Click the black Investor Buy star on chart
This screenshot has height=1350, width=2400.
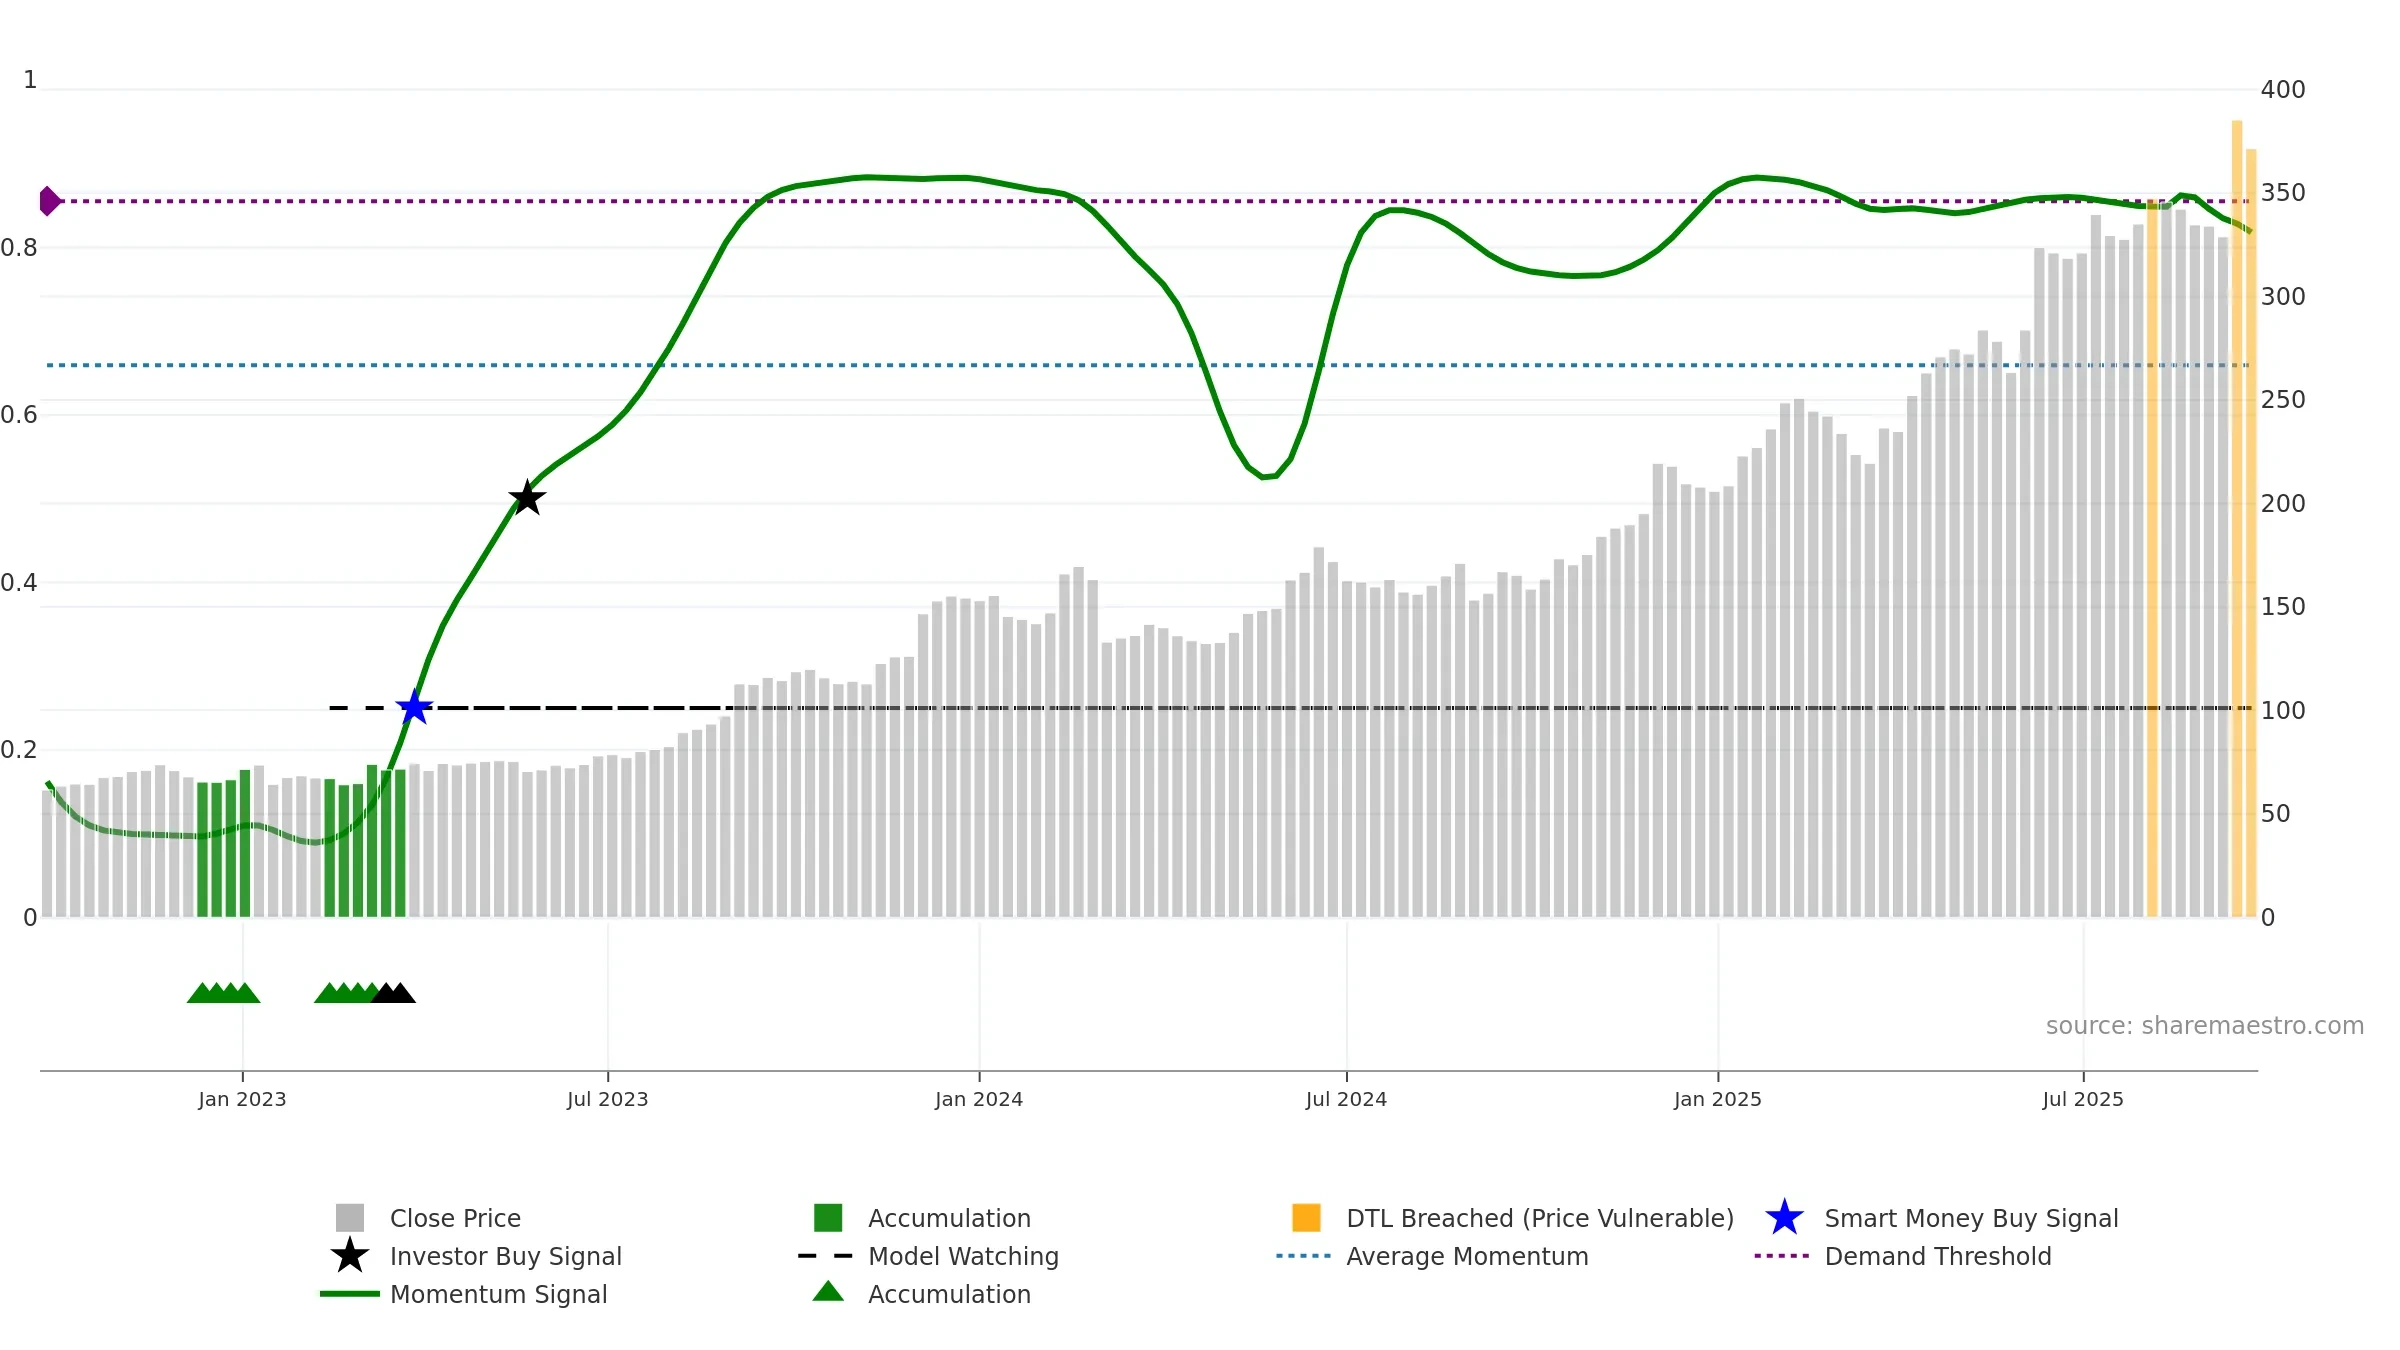(527, 498)
